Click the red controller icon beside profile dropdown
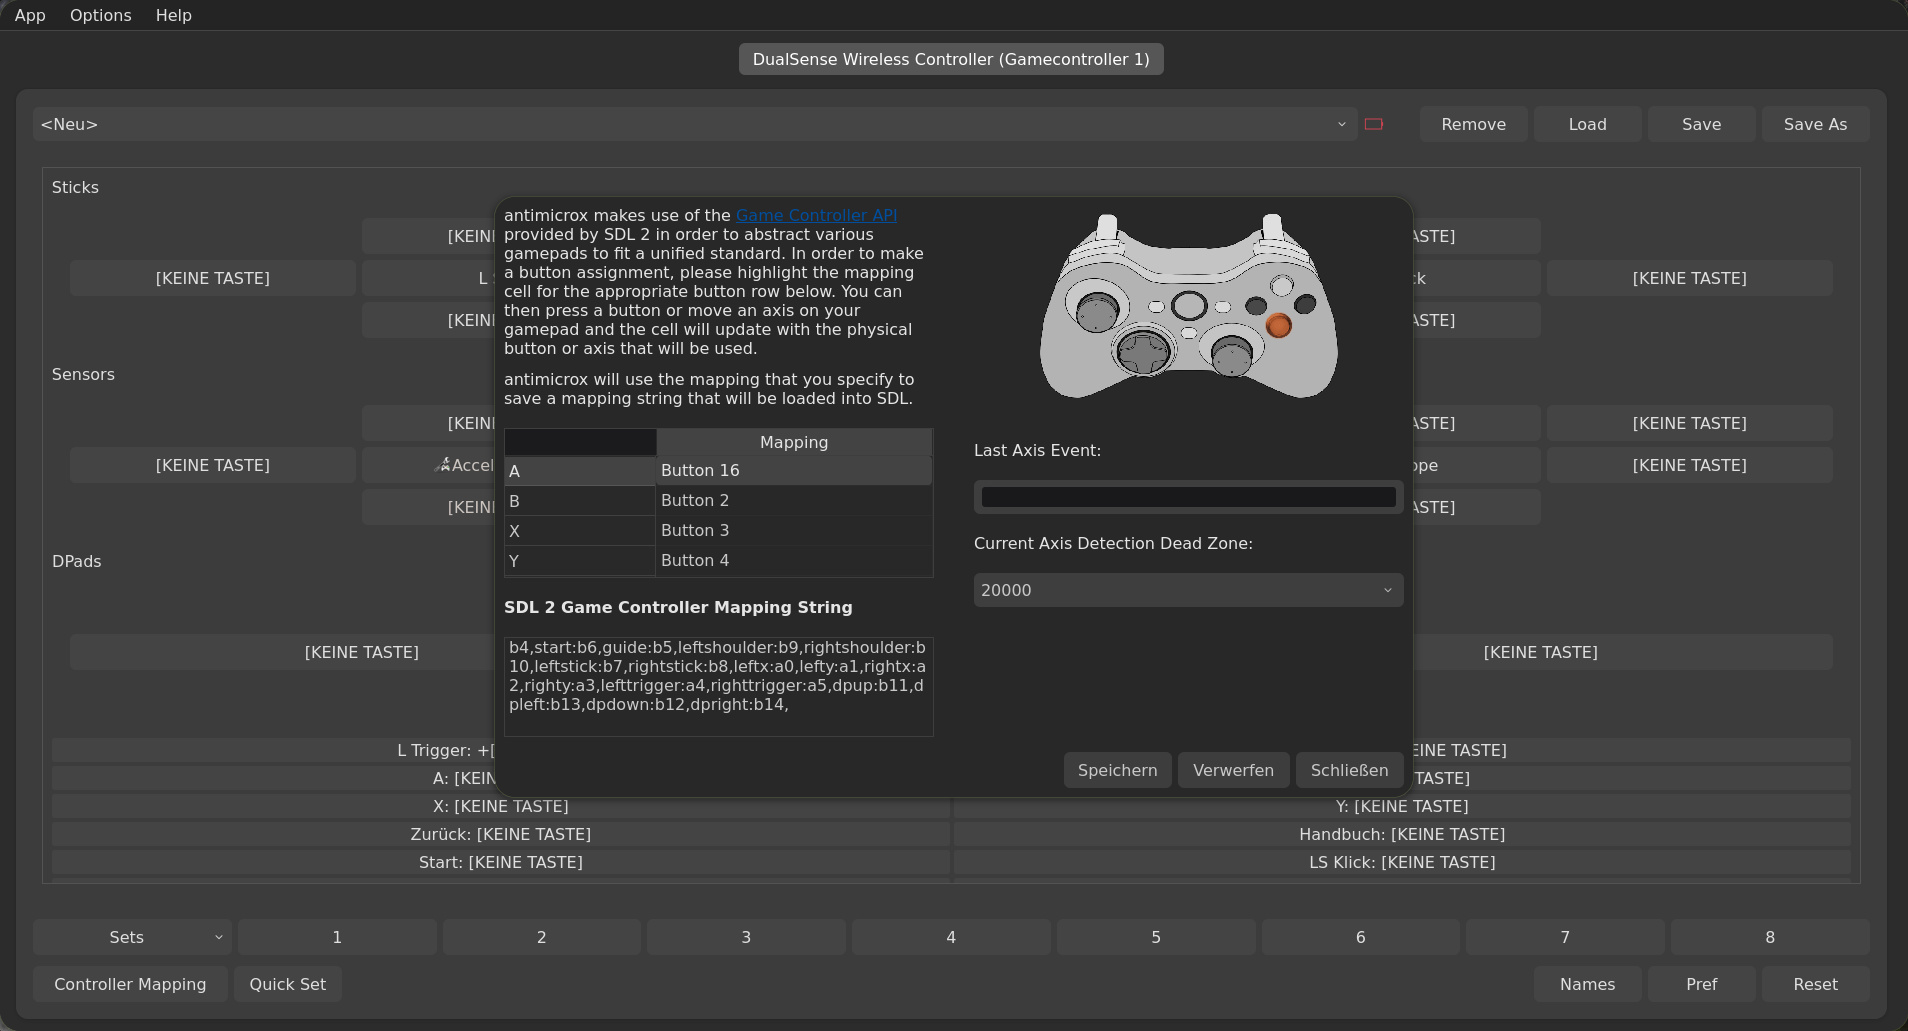 coord(1374,124)
